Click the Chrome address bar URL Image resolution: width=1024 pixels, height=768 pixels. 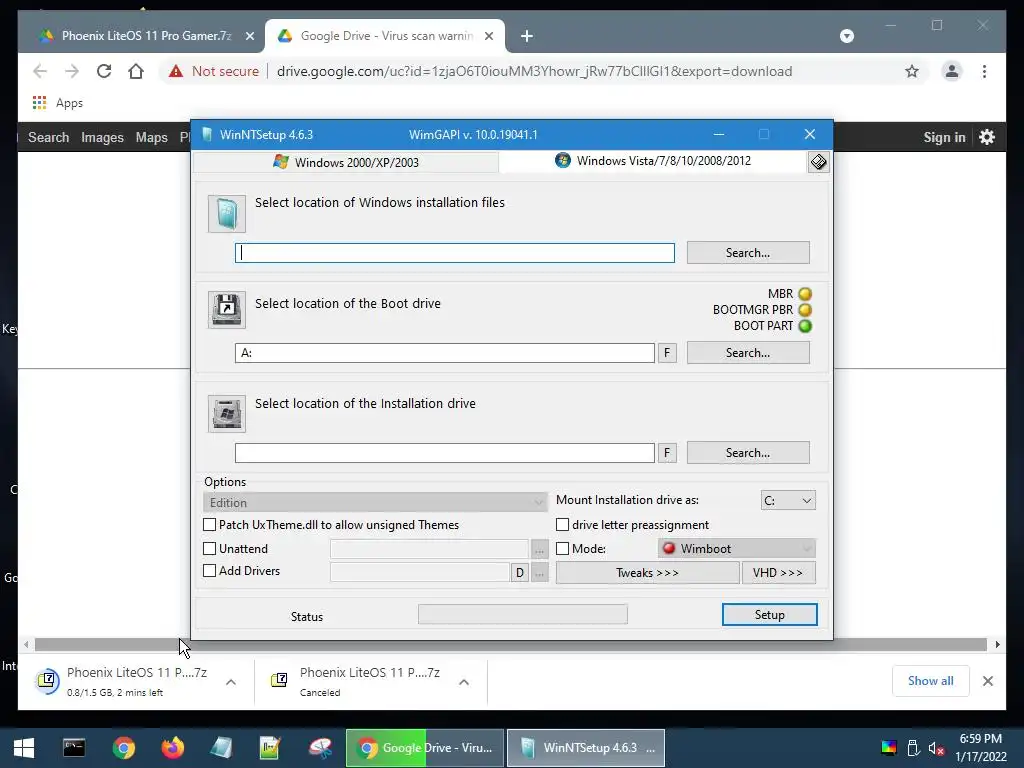pos(534,71)
